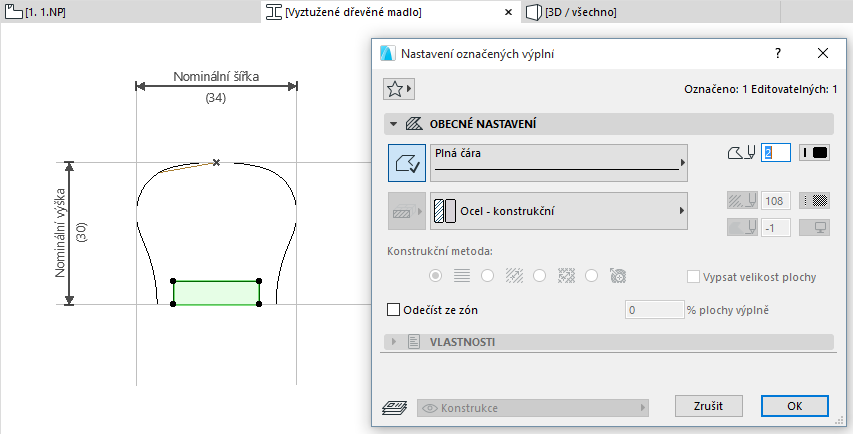This screenshot has height=434, width=853.
Task: Select the green steel fill rectangle
Action: click(216, 293)
